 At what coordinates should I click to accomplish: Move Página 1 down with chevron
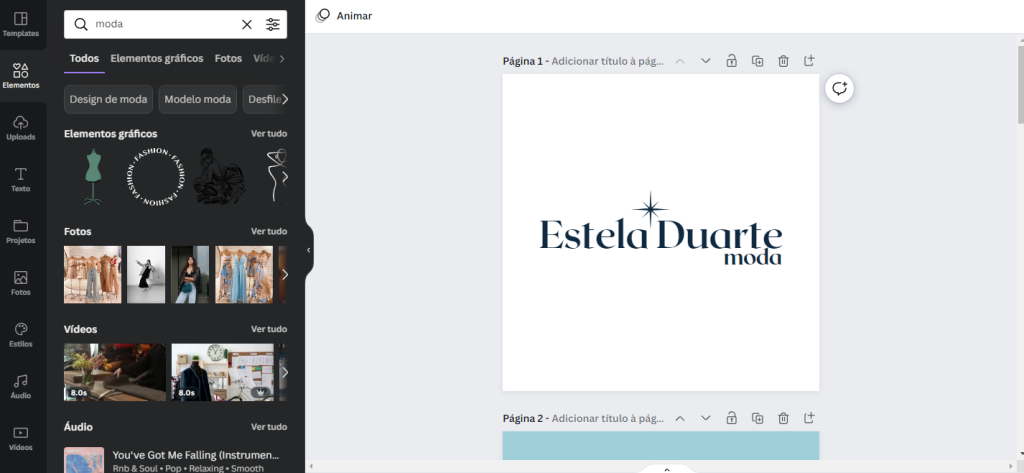pyautogui.click(x=706, y=61)
